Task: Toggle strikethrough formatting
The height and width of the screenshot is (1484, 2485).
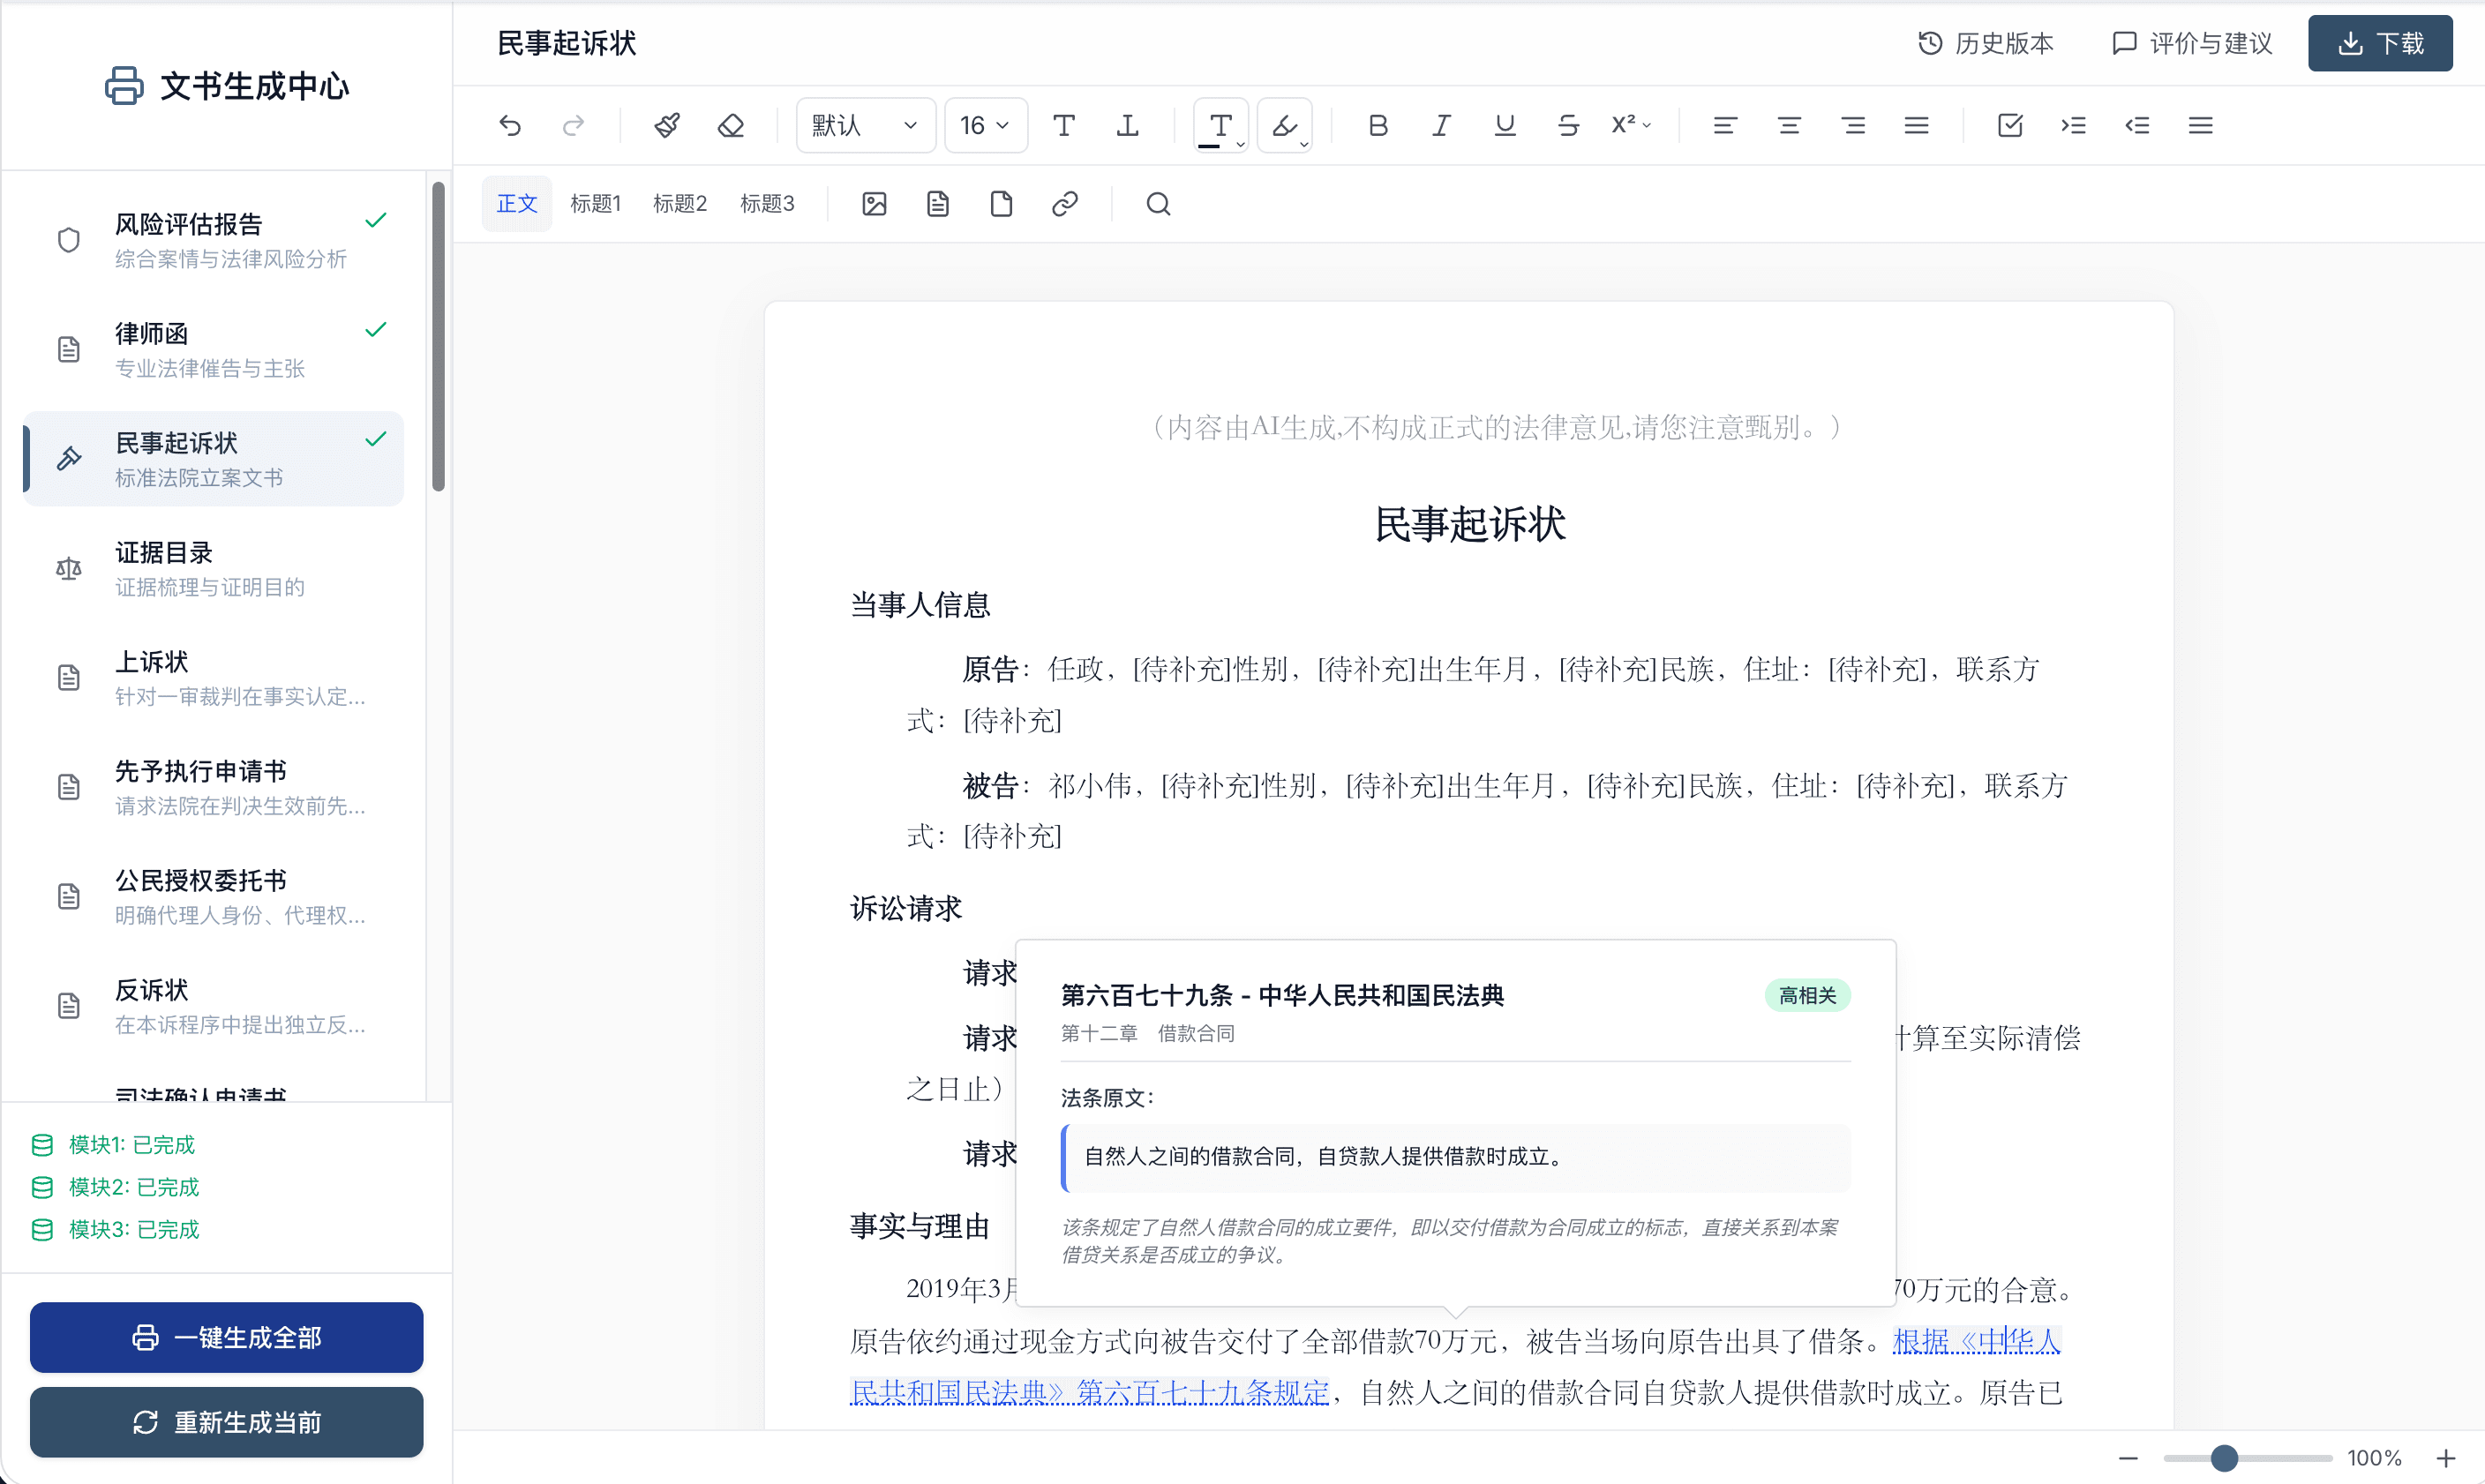Action: pyautogui.click(x=1568, y=125)
